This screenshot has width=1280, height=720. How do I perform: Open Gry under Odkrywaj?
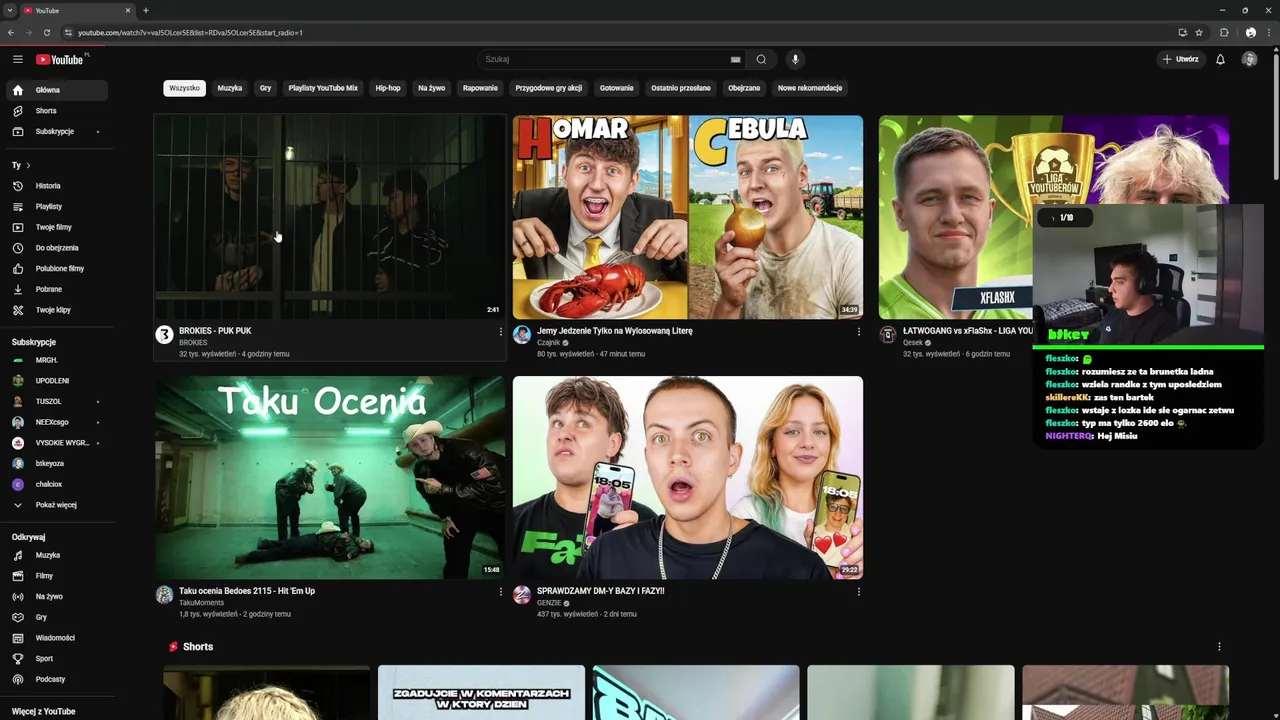57,617
